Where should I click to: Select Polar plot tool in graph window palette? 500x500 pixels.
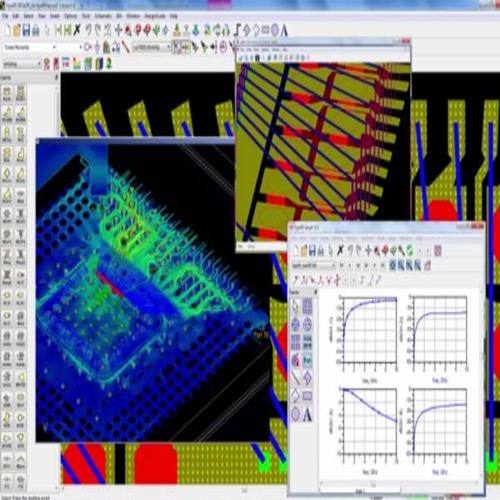pyautogui.click(x=295, y=324)
